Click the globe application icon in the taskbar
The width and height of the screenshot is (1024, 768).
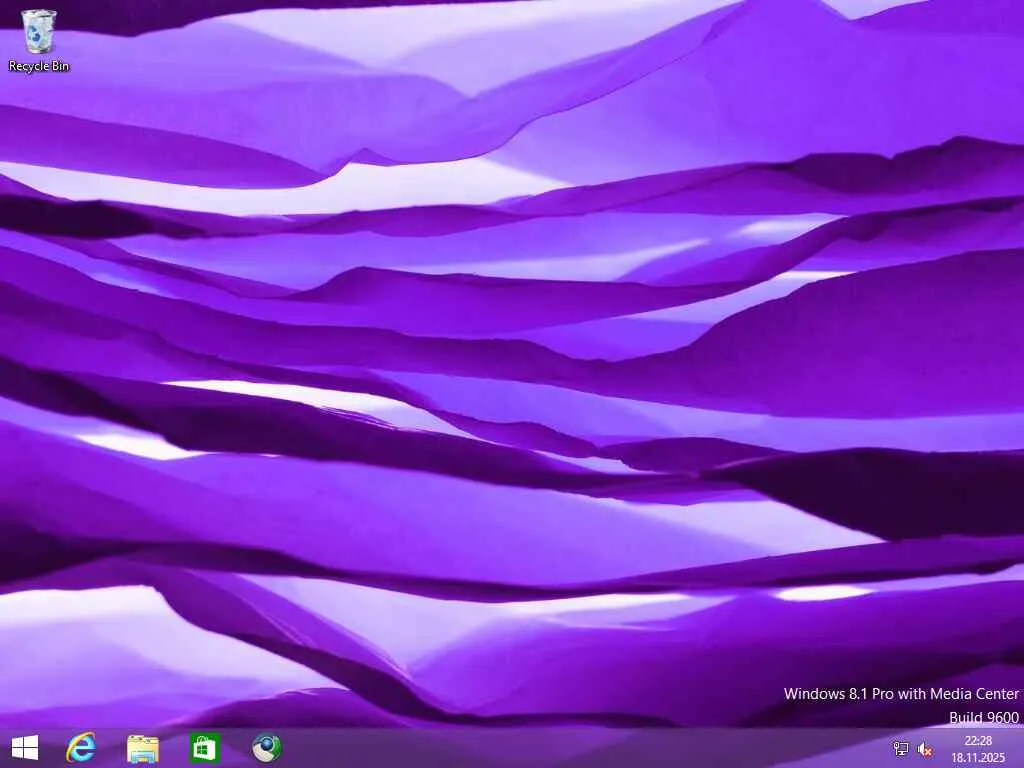click(266, 748)
